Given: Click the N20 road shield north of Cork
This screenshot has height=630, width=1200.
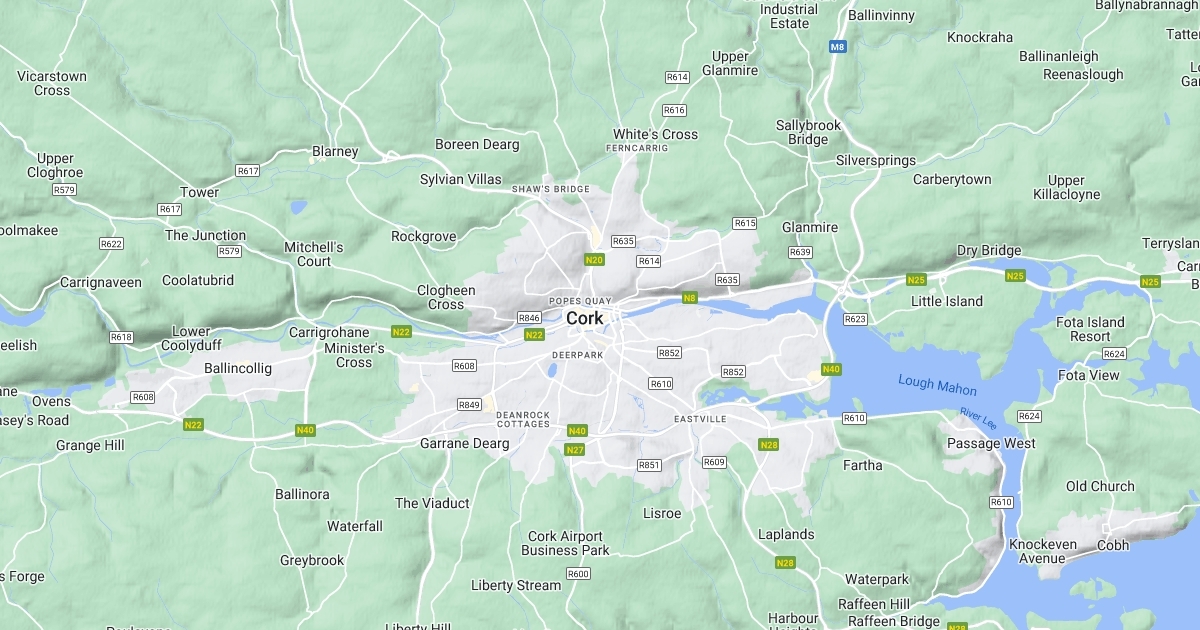Looking at the screenshot, I should [595, 260].
